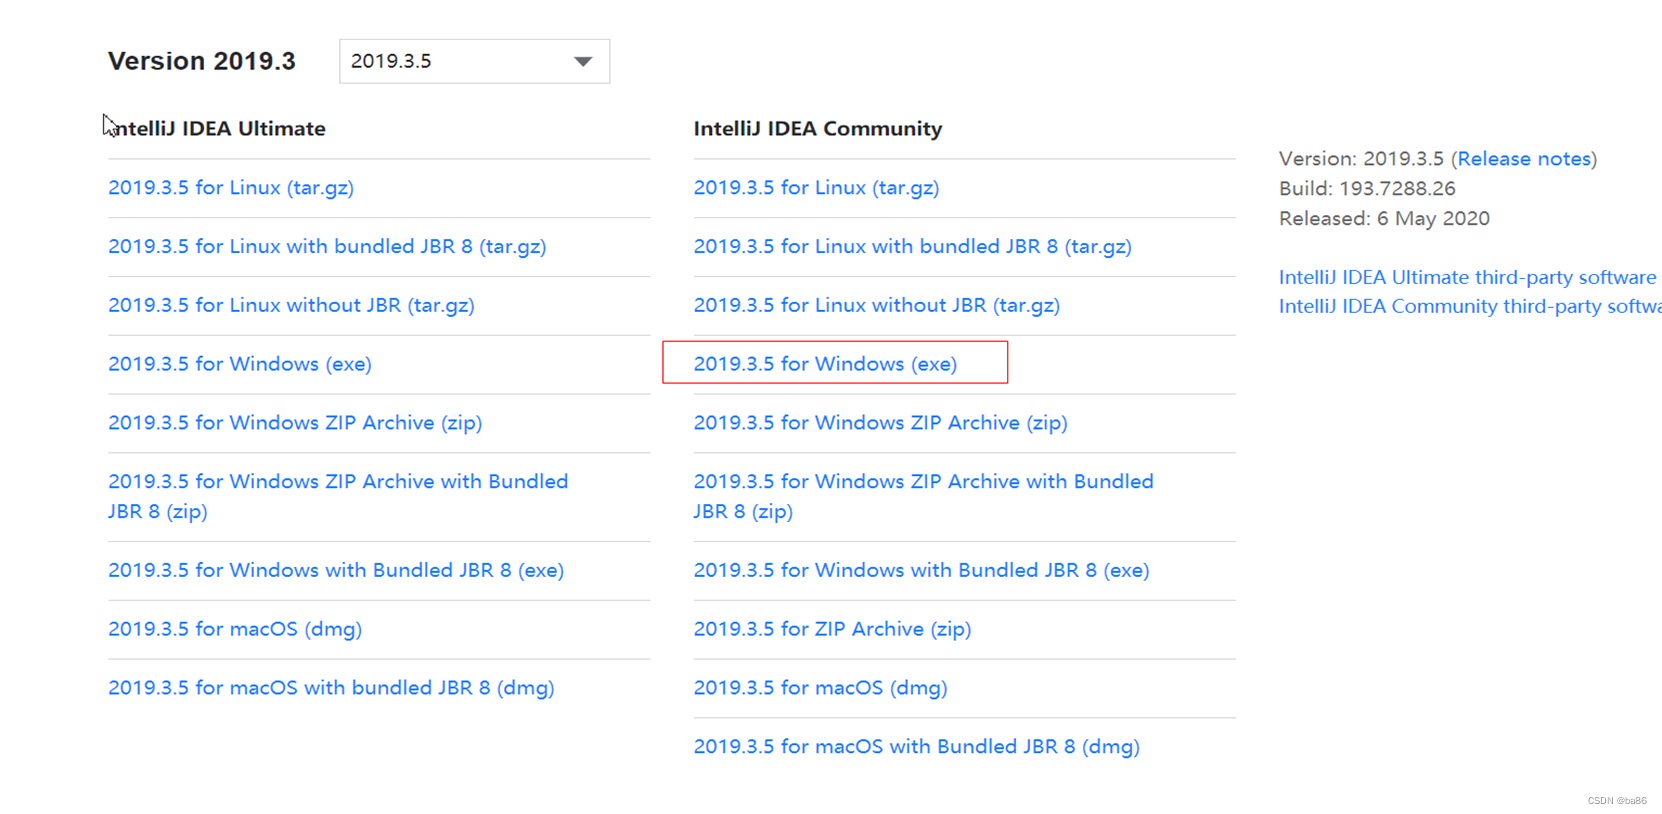Download Community 2019.3.5 for macOS (dmg)

(820, 688)
